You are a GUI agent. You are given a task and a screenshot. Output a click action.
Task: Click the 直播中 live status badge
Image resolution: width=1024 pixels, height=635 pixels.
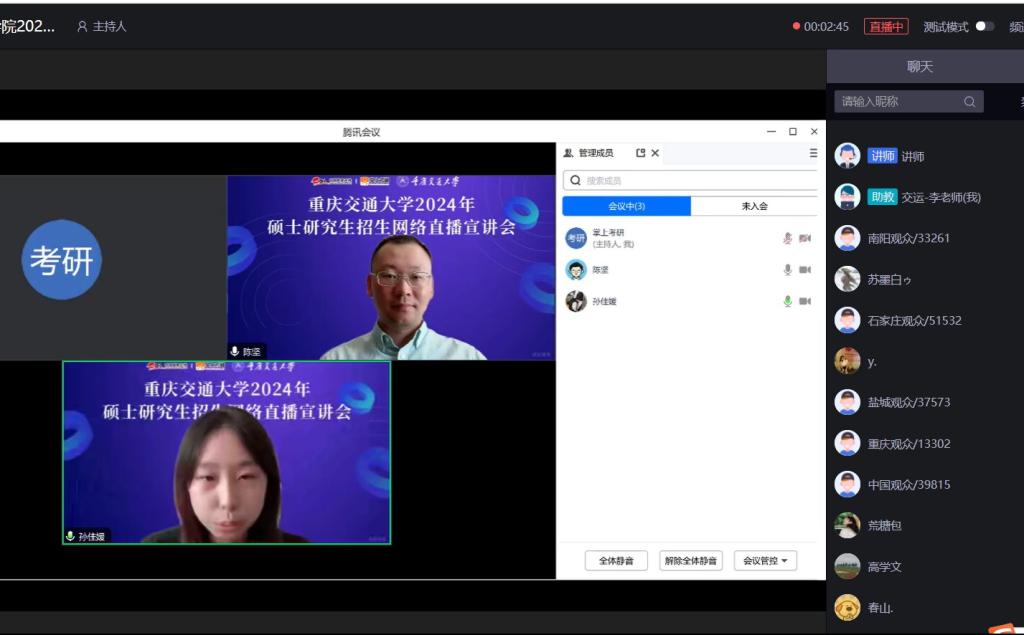886,26
